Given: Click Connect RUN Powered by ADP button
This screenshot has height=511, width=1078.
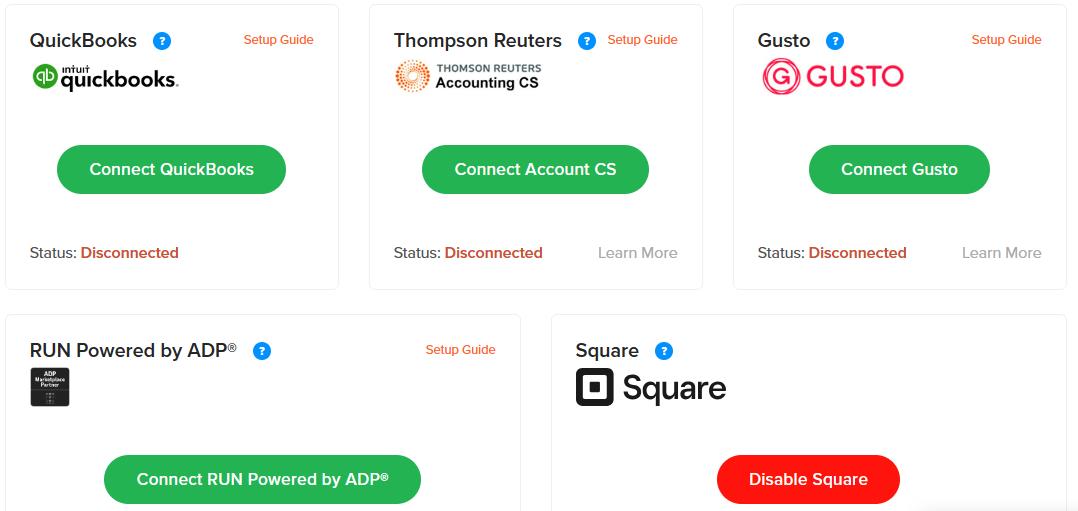Looking at the screenshot, I should (x=262, y=479).
